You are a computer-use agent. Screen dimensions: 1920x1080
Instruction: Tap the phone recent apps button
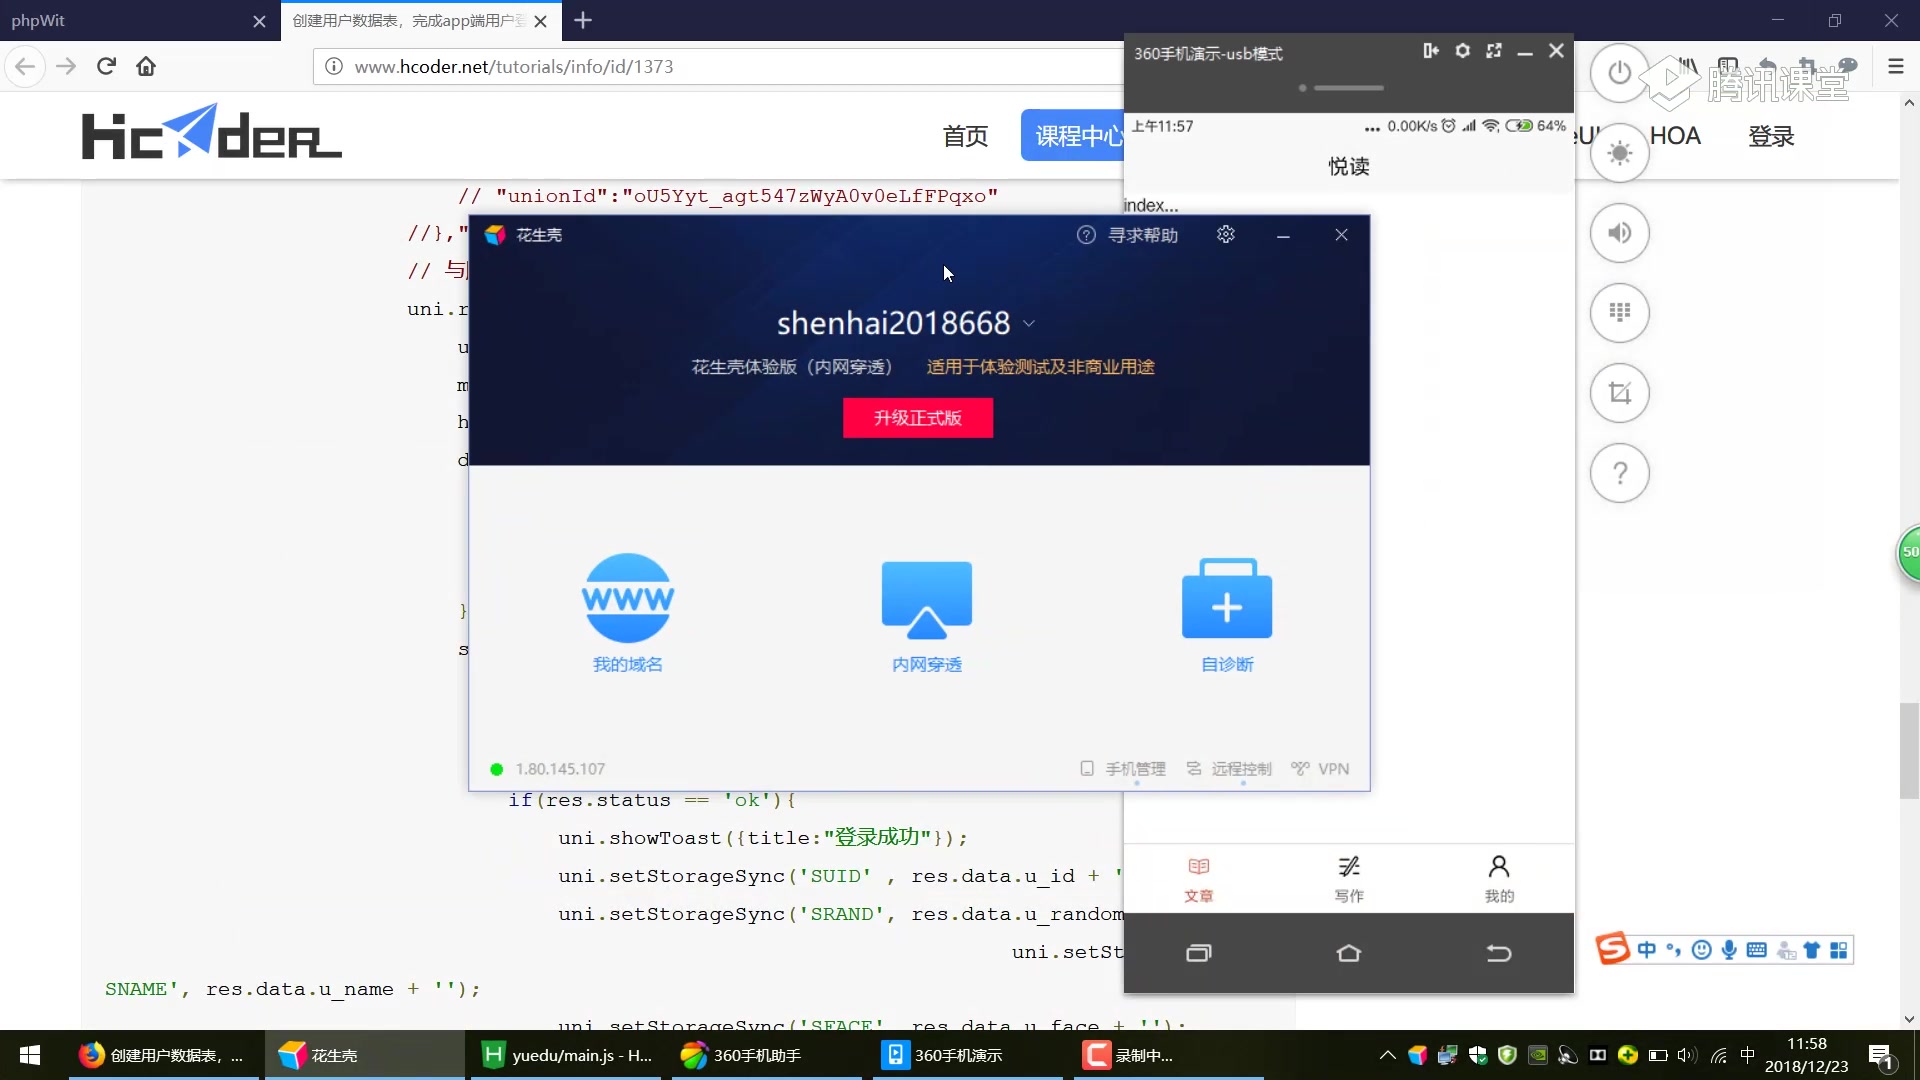click(1199, 953)
